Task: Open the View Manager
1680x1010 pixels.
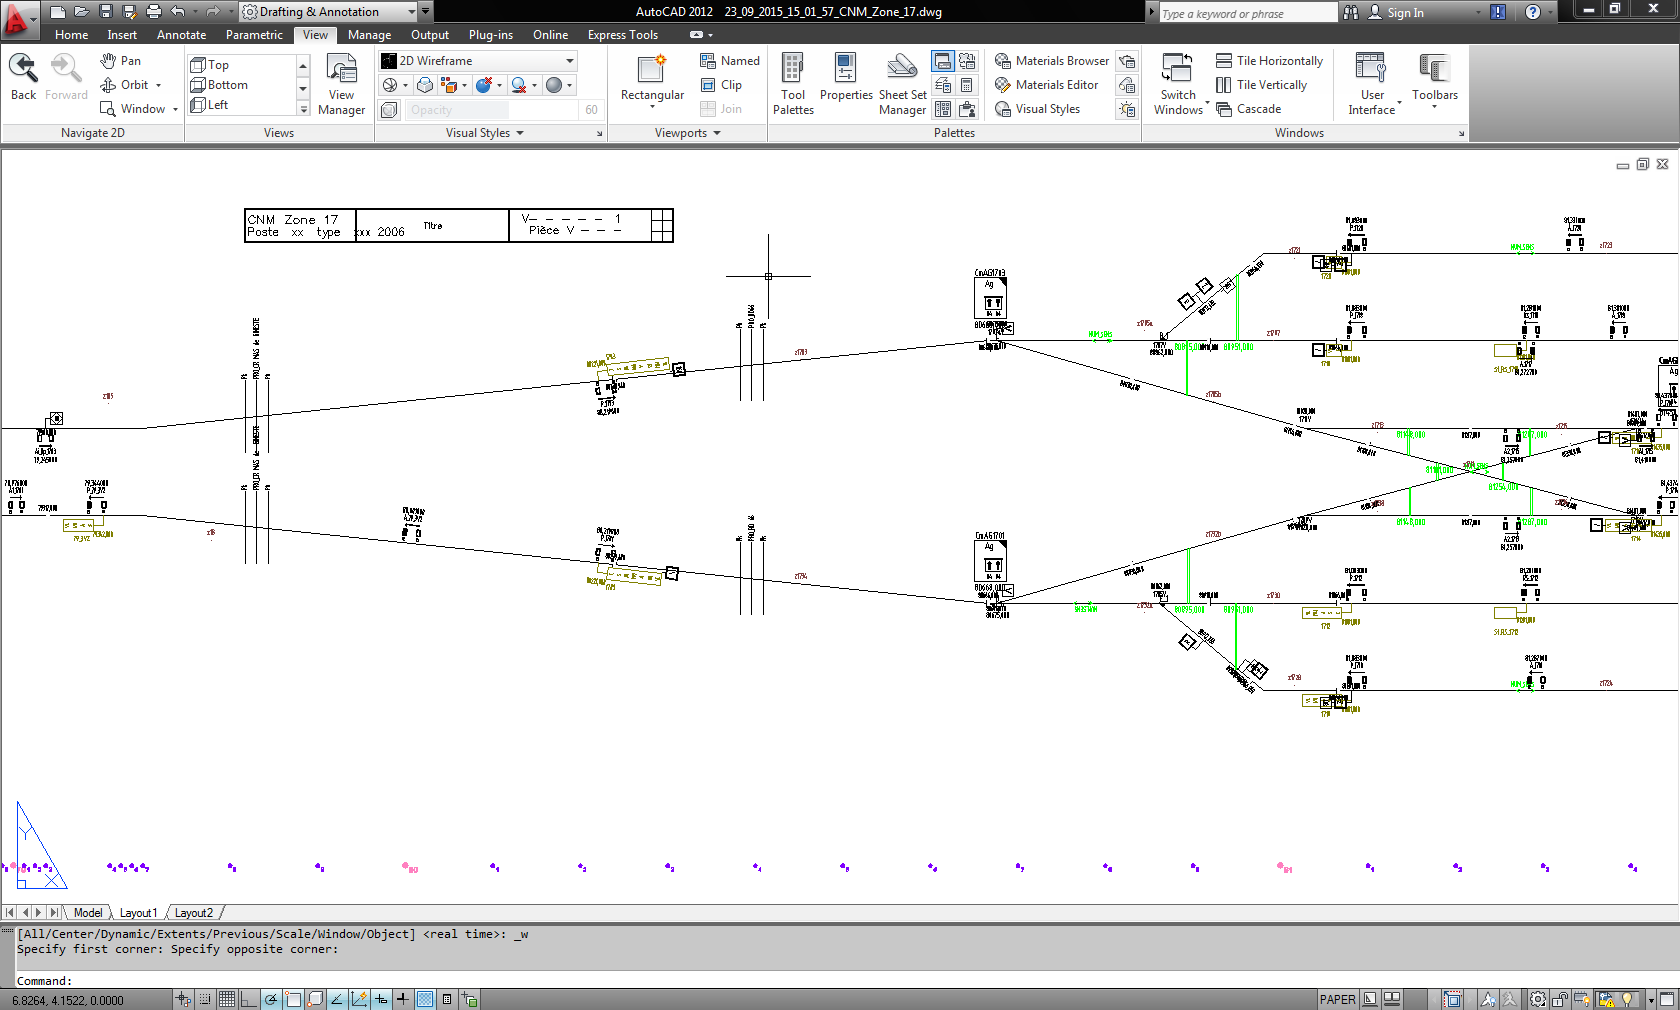Action: (341, 85)
